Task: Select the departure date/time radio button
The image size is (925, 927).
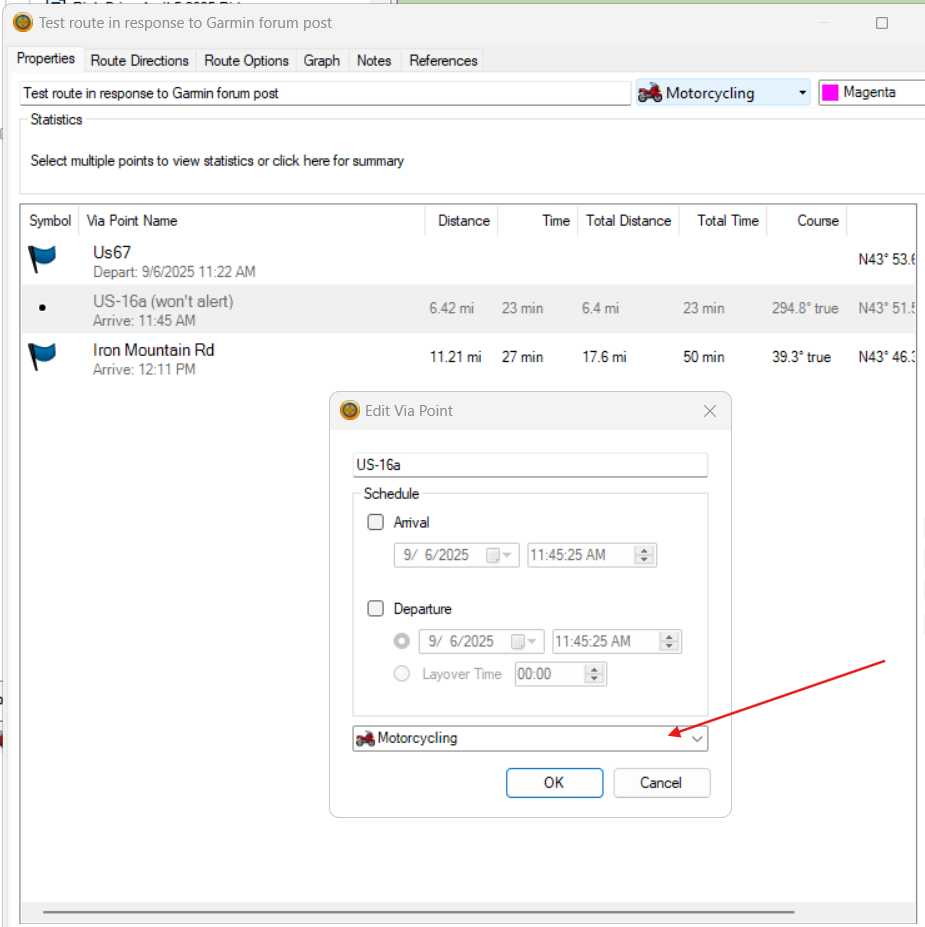Action: click(402, 641)
